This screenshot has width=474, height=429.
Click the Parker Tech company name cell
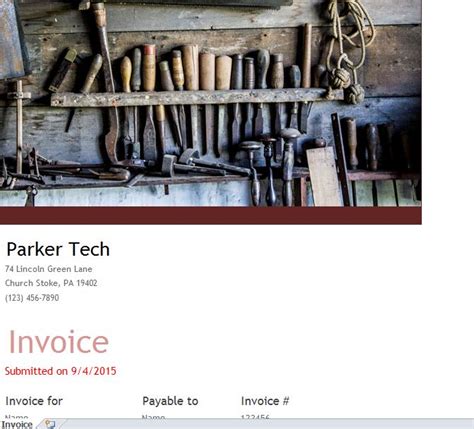click(x=58, y=249)
